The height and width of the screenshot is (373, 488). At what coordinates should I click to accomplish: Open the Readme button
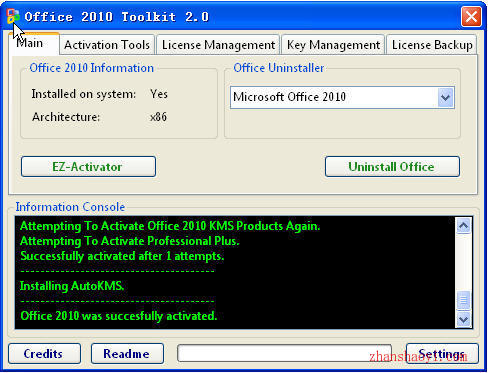(x=127, y=354)
